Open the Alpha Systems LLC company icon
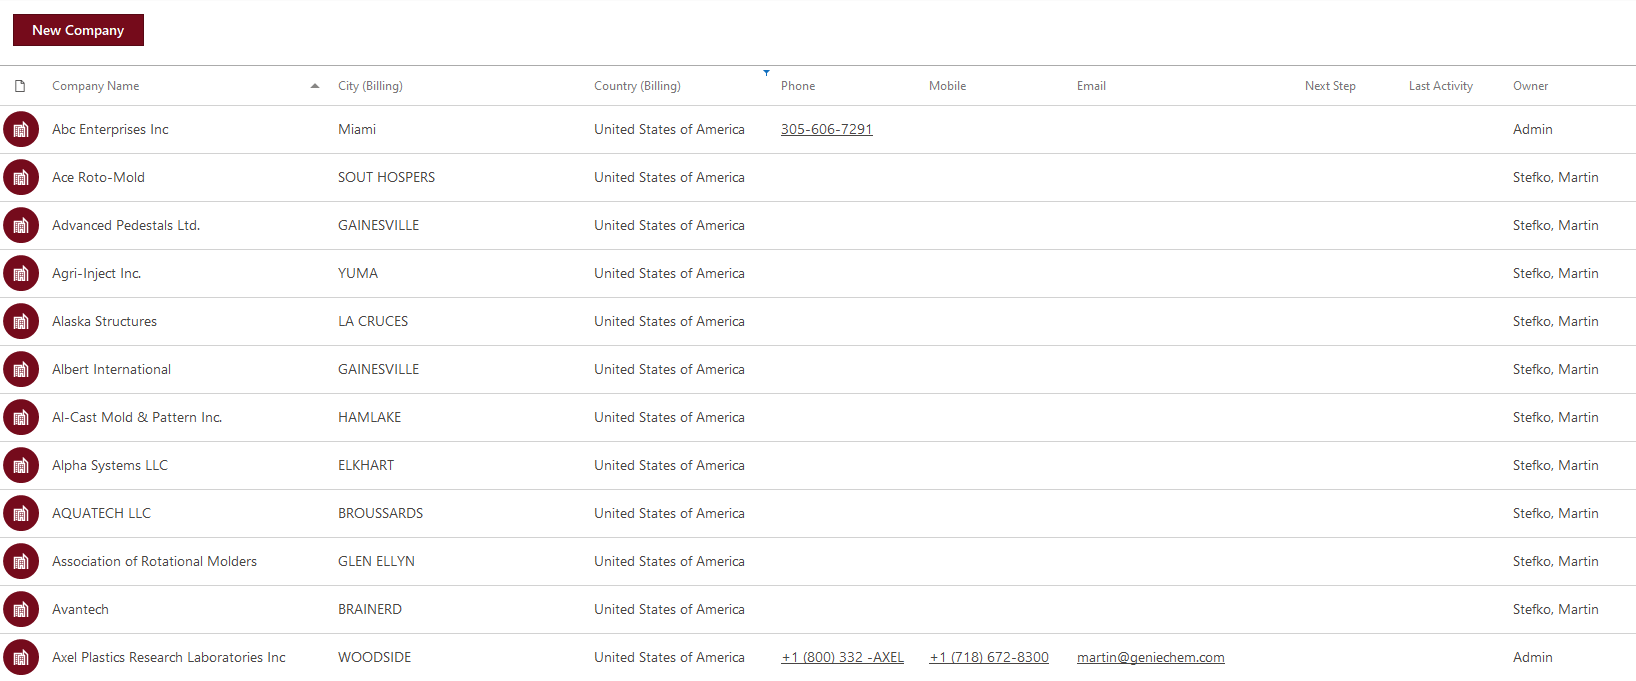This screenshot has width=1636, height=681. pos(21,465)
